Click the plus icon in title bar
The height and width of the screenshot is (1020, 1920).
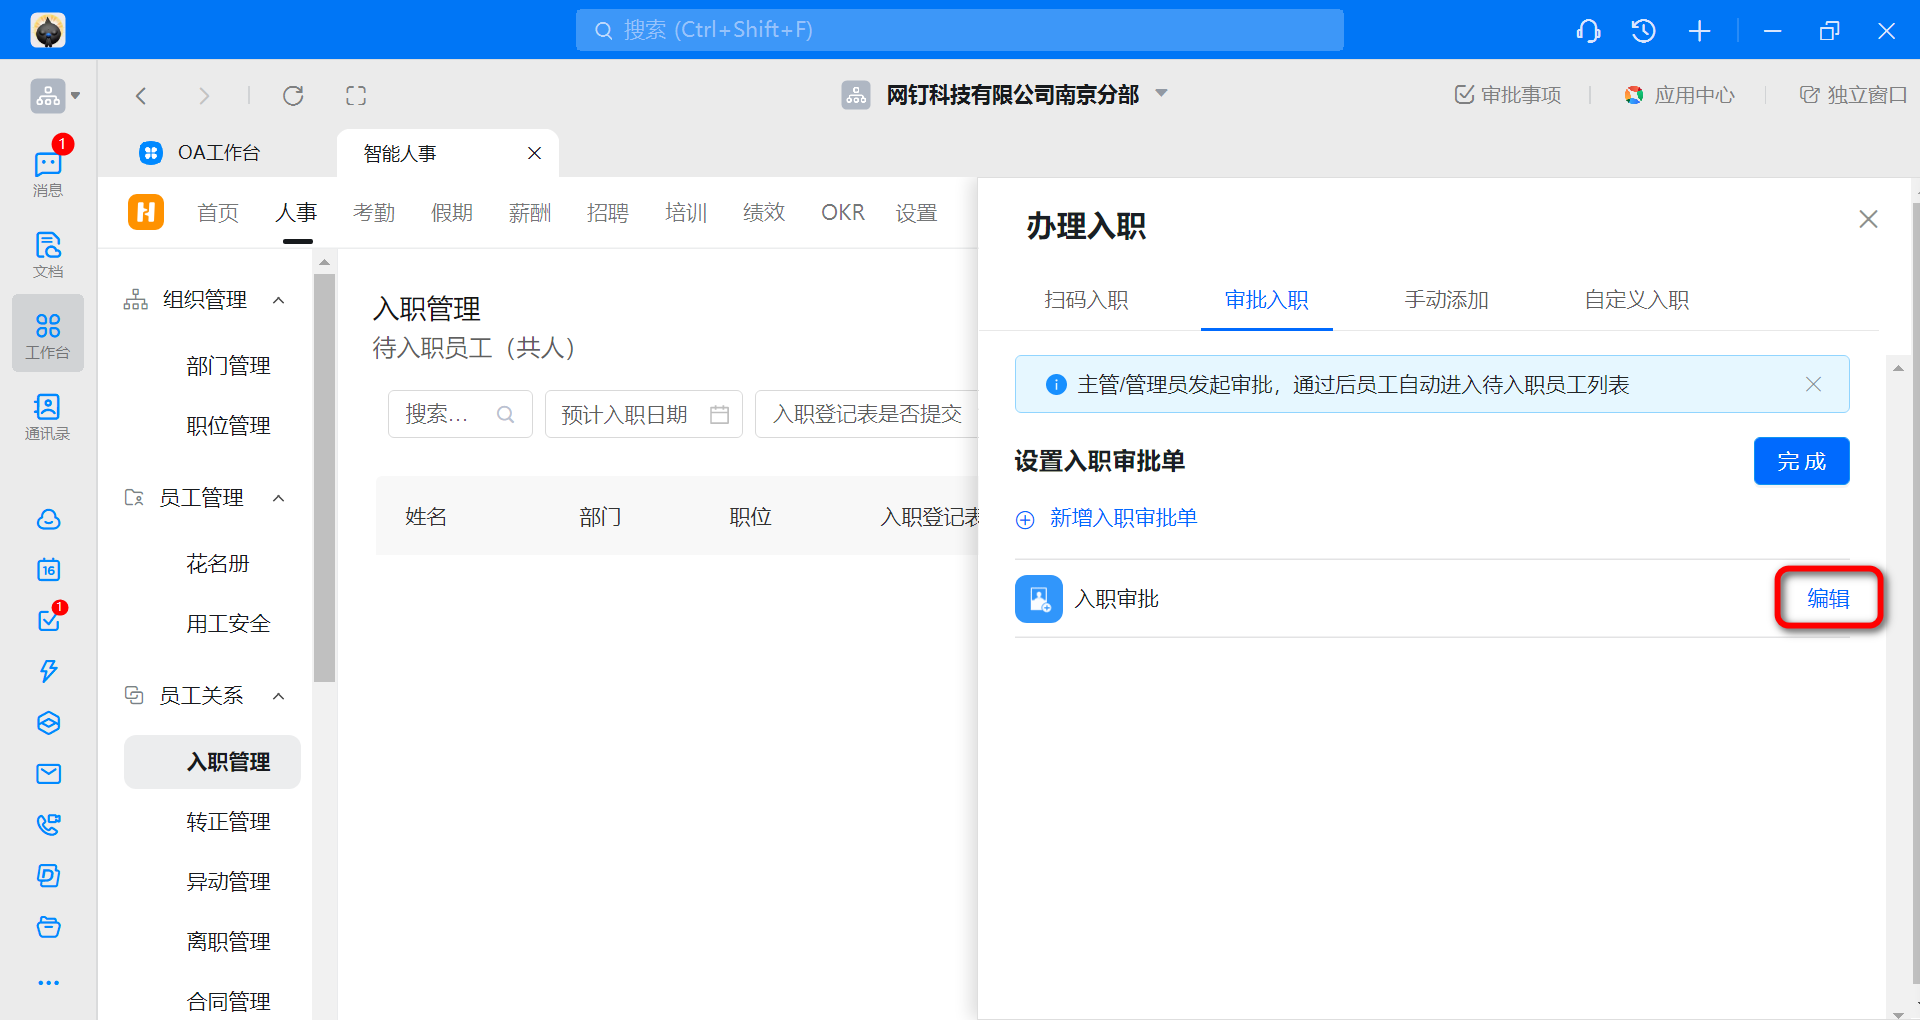1699,31
